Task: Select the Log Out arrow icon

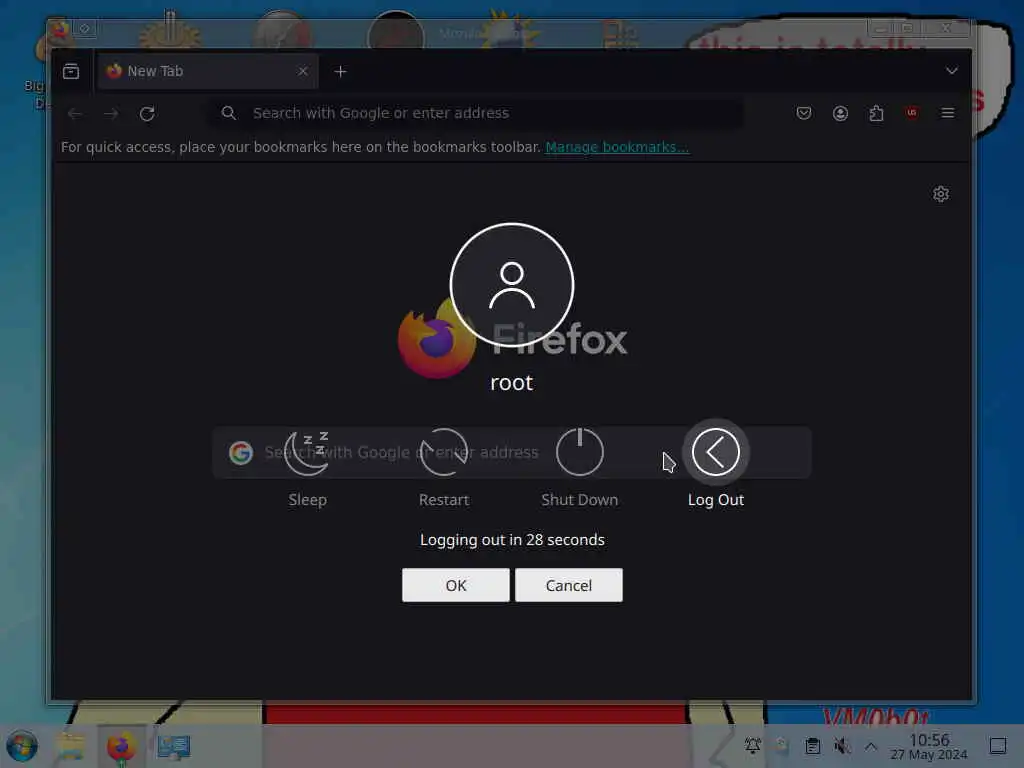Action: click(x=716, y=452)
